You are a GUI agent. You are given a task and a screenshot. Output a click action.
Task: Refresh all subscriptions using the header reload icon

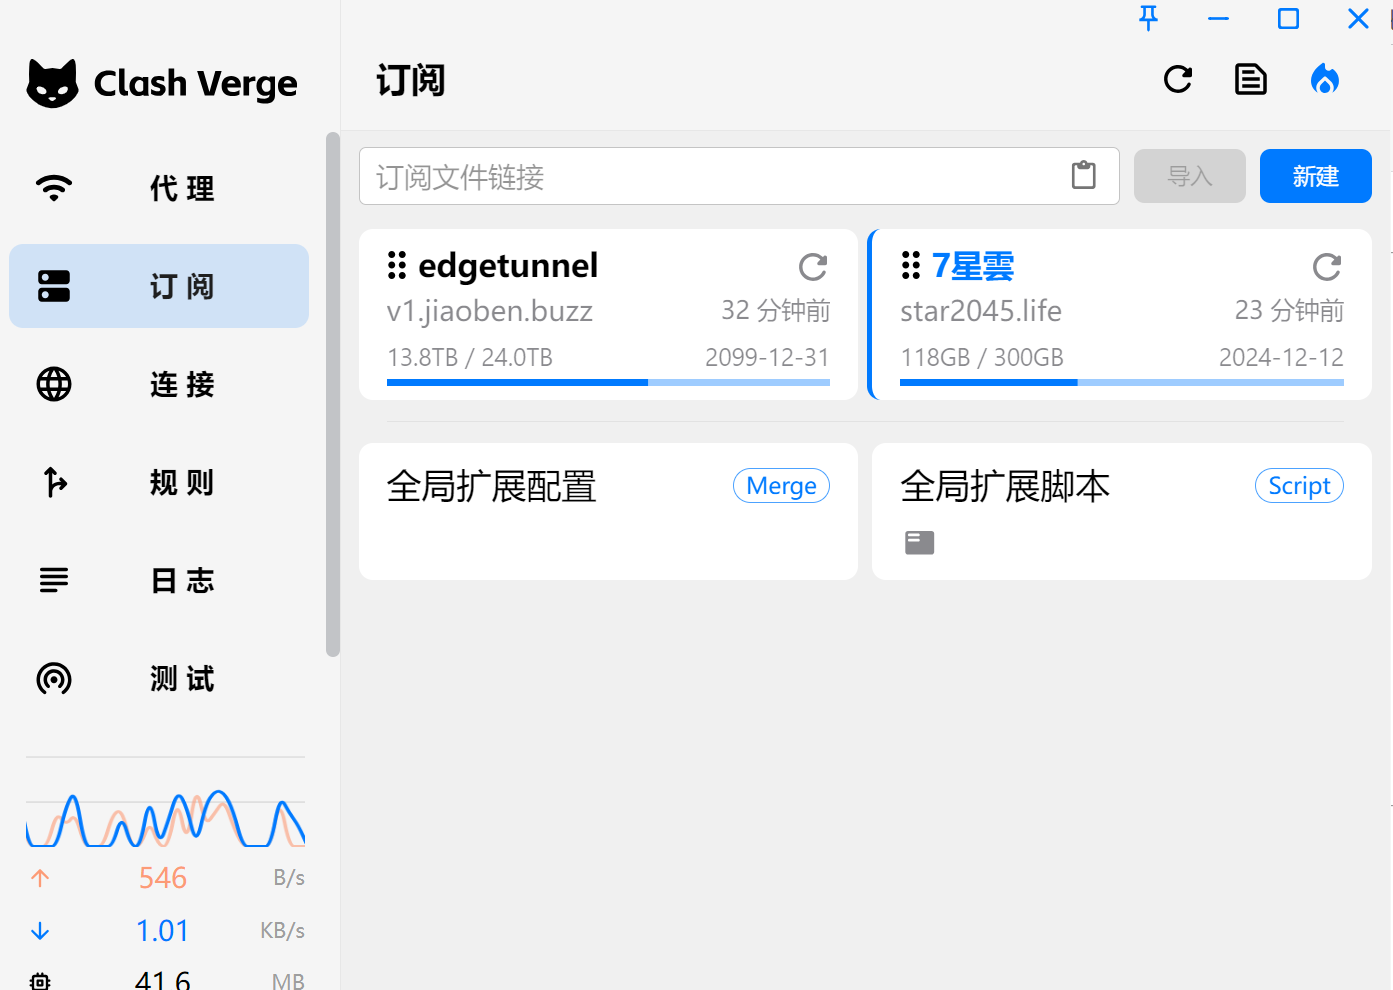(1178, 79)
